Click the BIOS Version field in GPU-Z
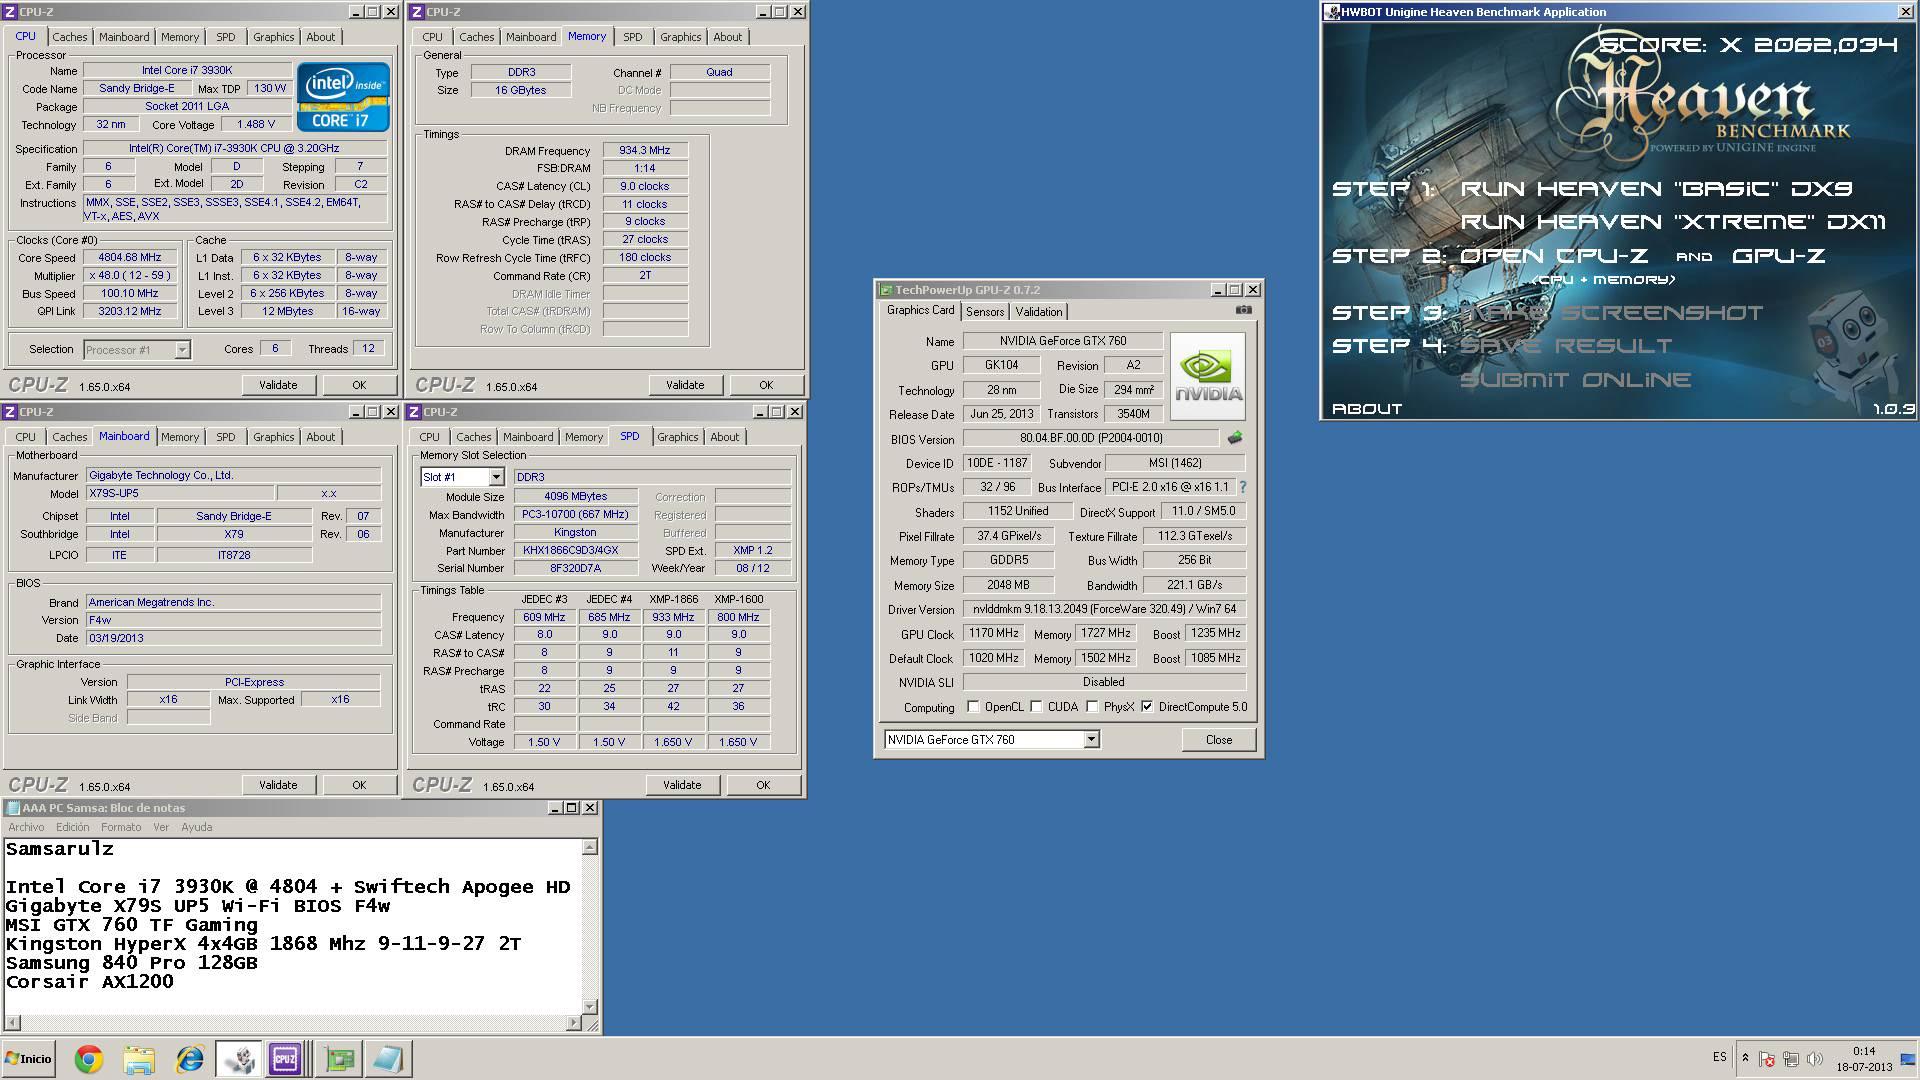 coord(1091,438)
